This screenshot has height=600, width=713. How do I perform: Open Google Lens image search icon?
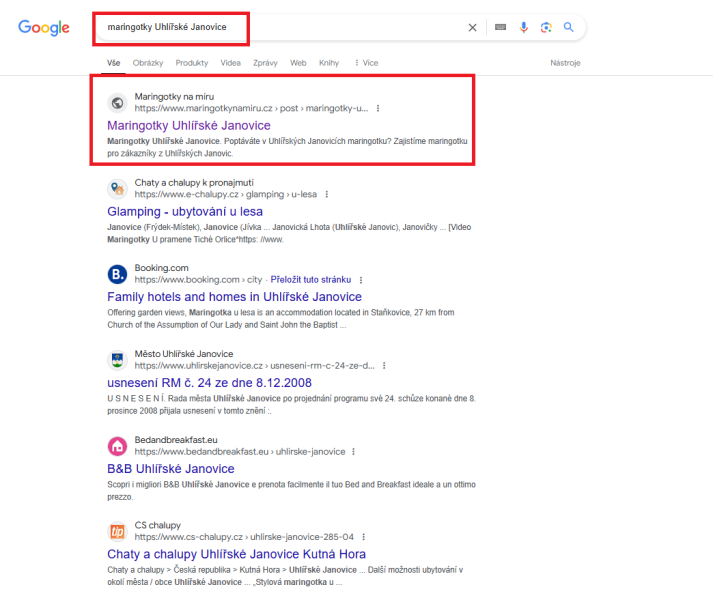[x=546, y=27]
